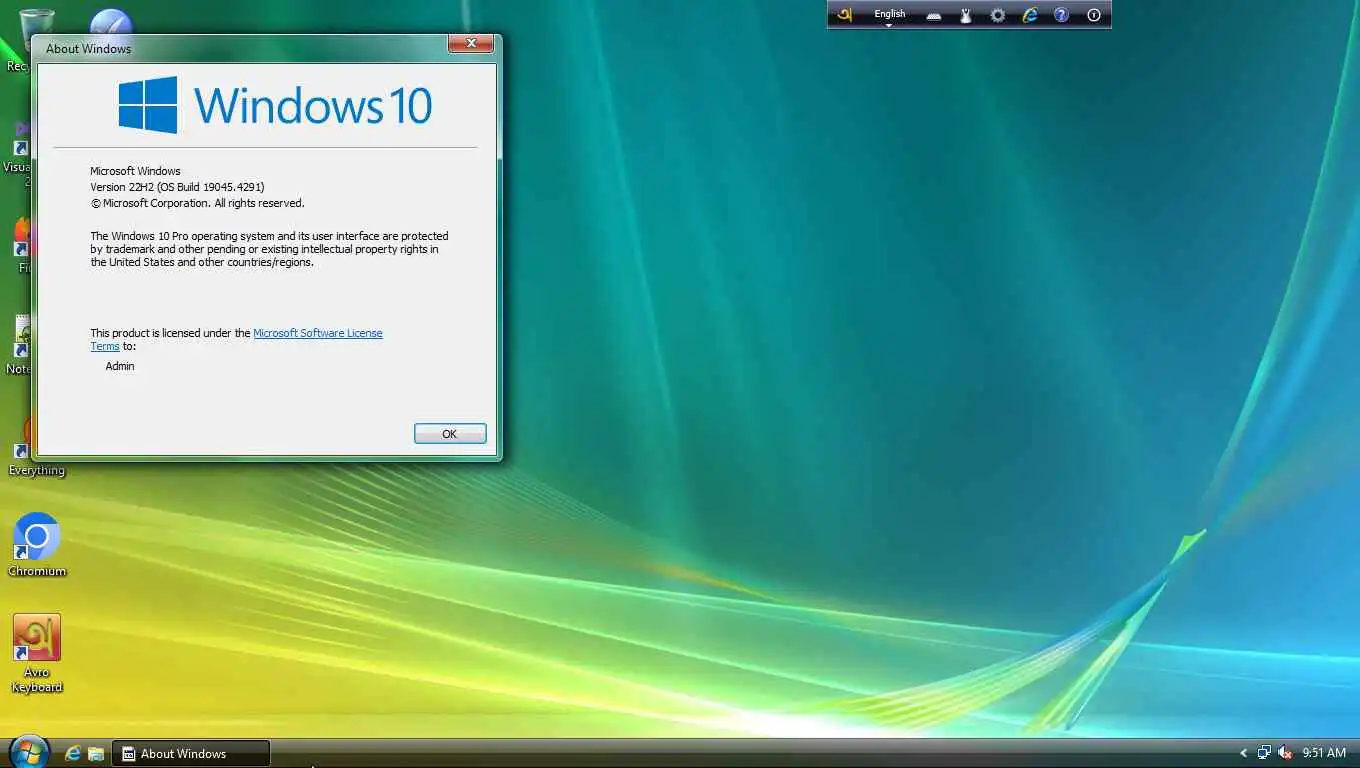Open Avro Keyboard desktop shortcut

pyautogui.click(x=37, y=654)
